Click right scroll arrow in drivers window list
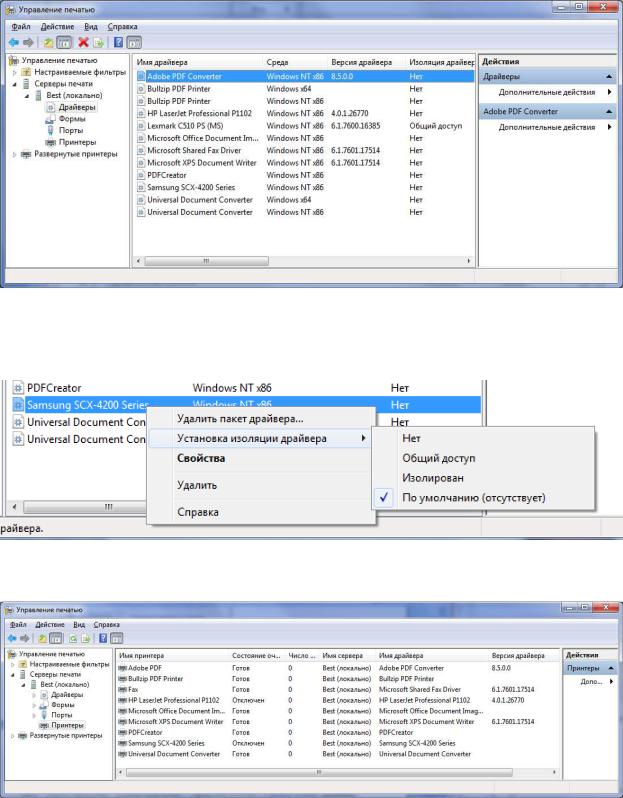This screenshot has width=623, height=798. tap(469, 261)
